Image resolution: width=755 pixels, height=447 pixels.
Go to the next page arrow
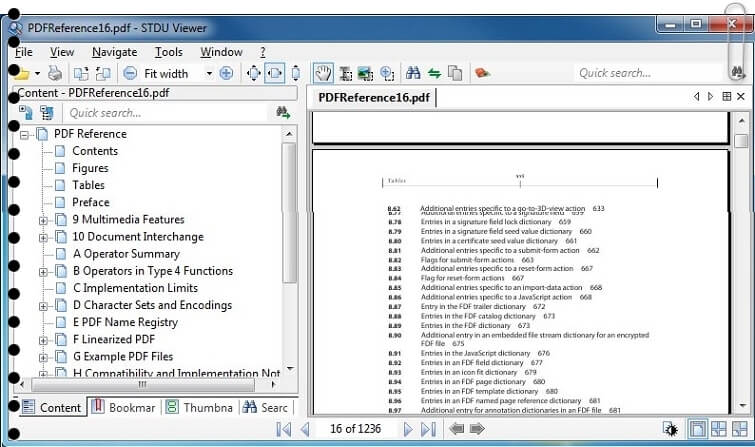[408, 429]
